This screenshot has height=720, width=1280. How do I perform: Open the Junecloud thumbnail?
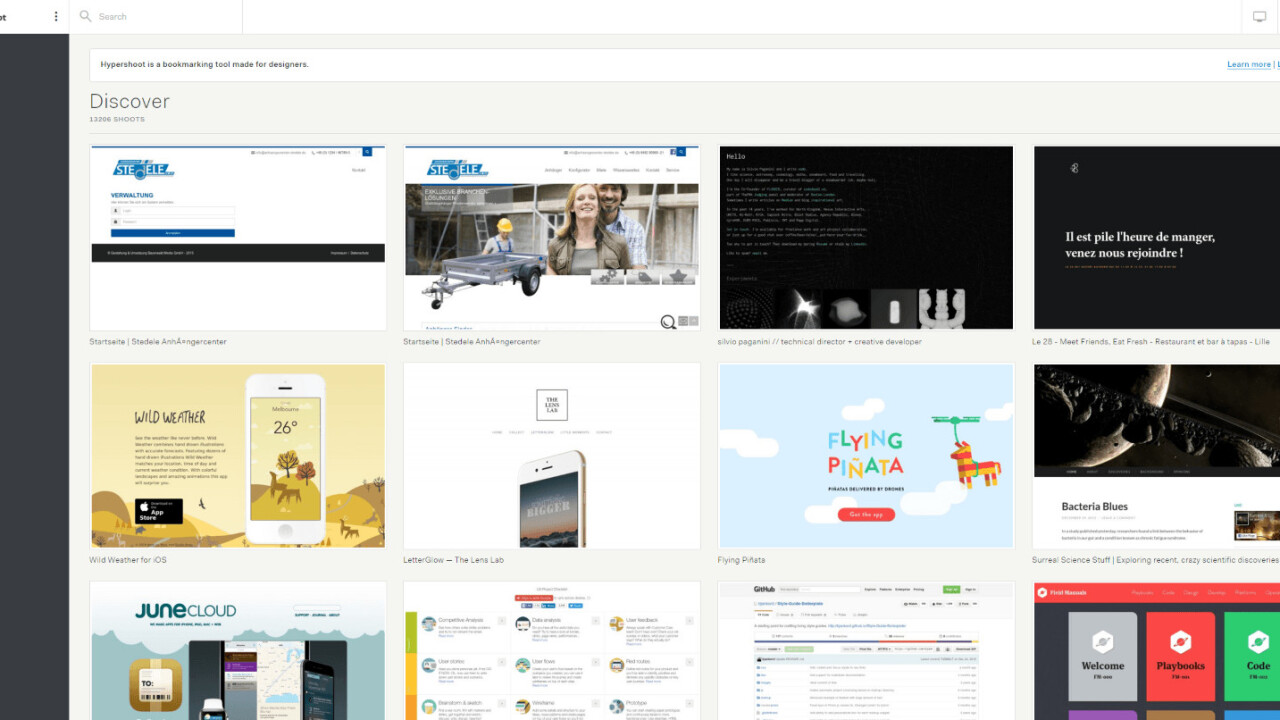(x=238, y=650)
